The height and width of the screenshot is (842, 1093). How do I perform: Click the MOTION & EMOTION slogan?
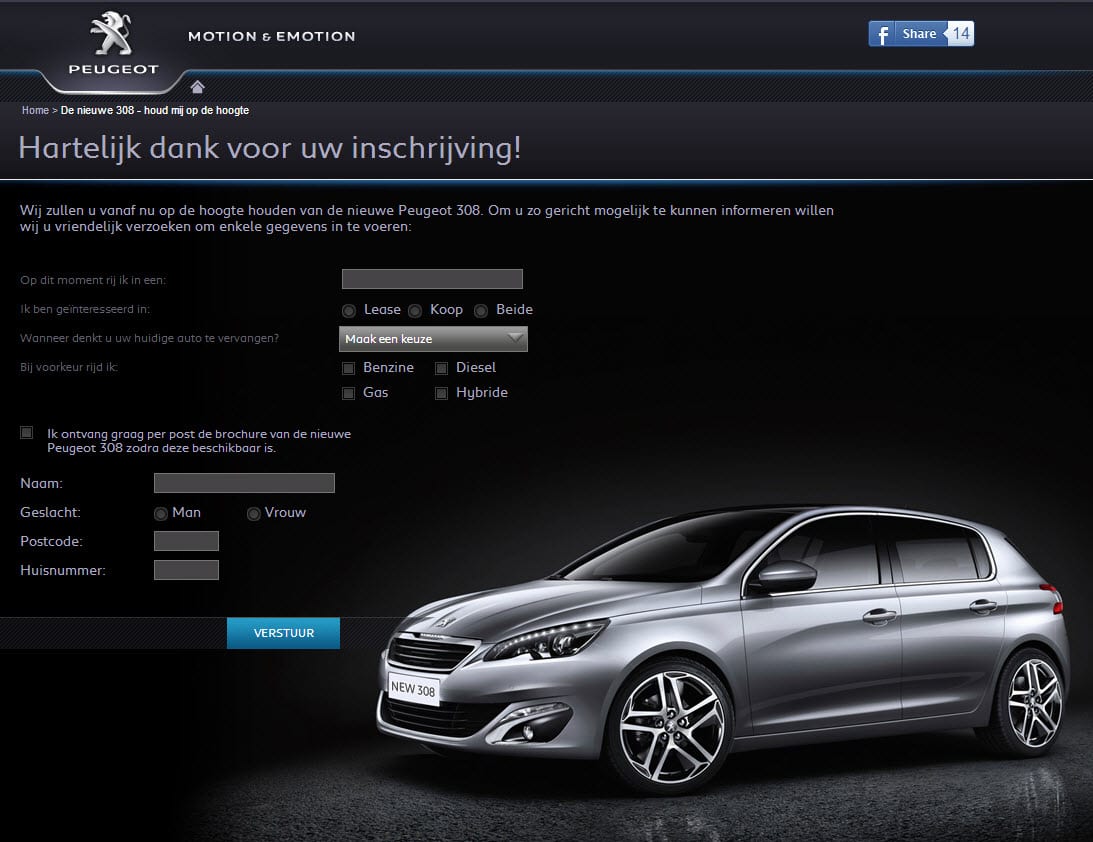tap(272, 36)
